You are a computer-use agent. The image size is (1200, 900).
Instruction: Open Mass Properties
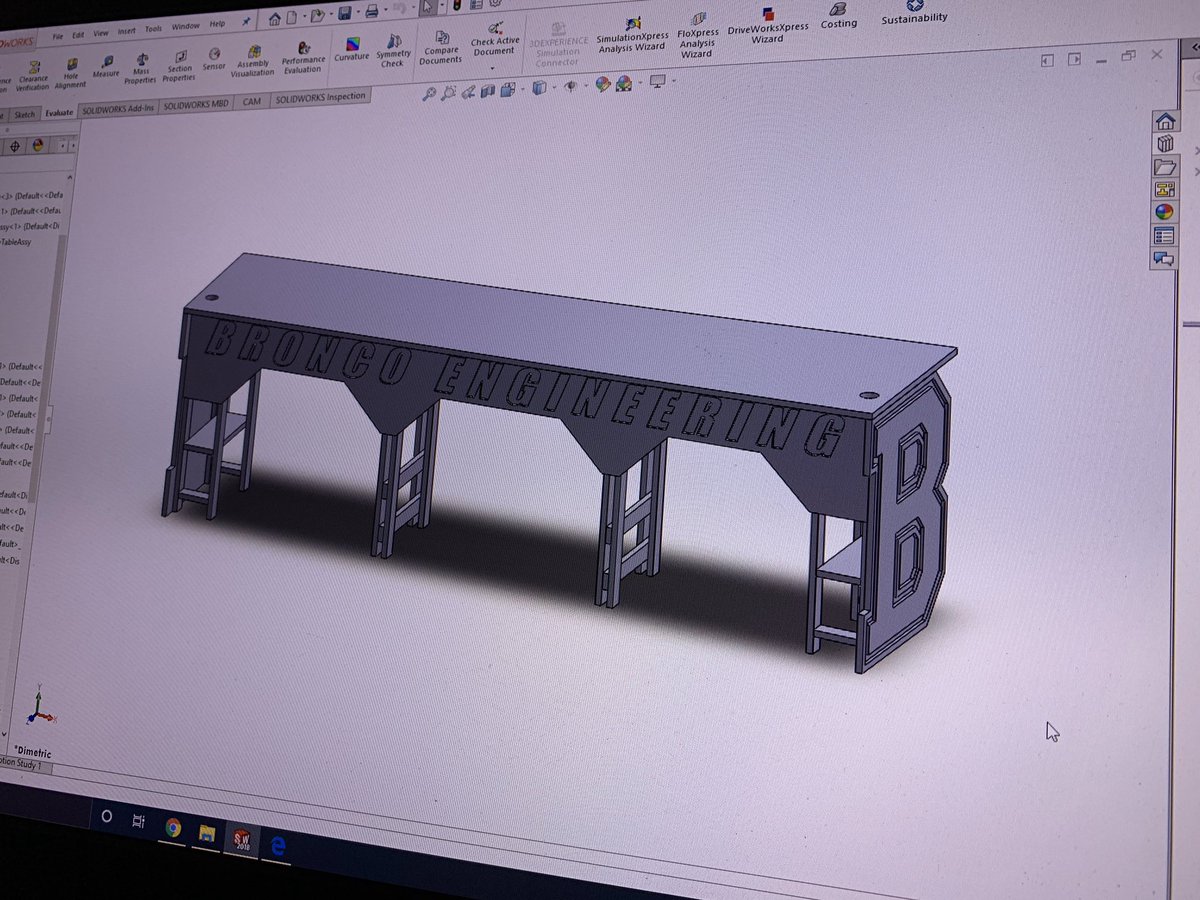point(141,68)
